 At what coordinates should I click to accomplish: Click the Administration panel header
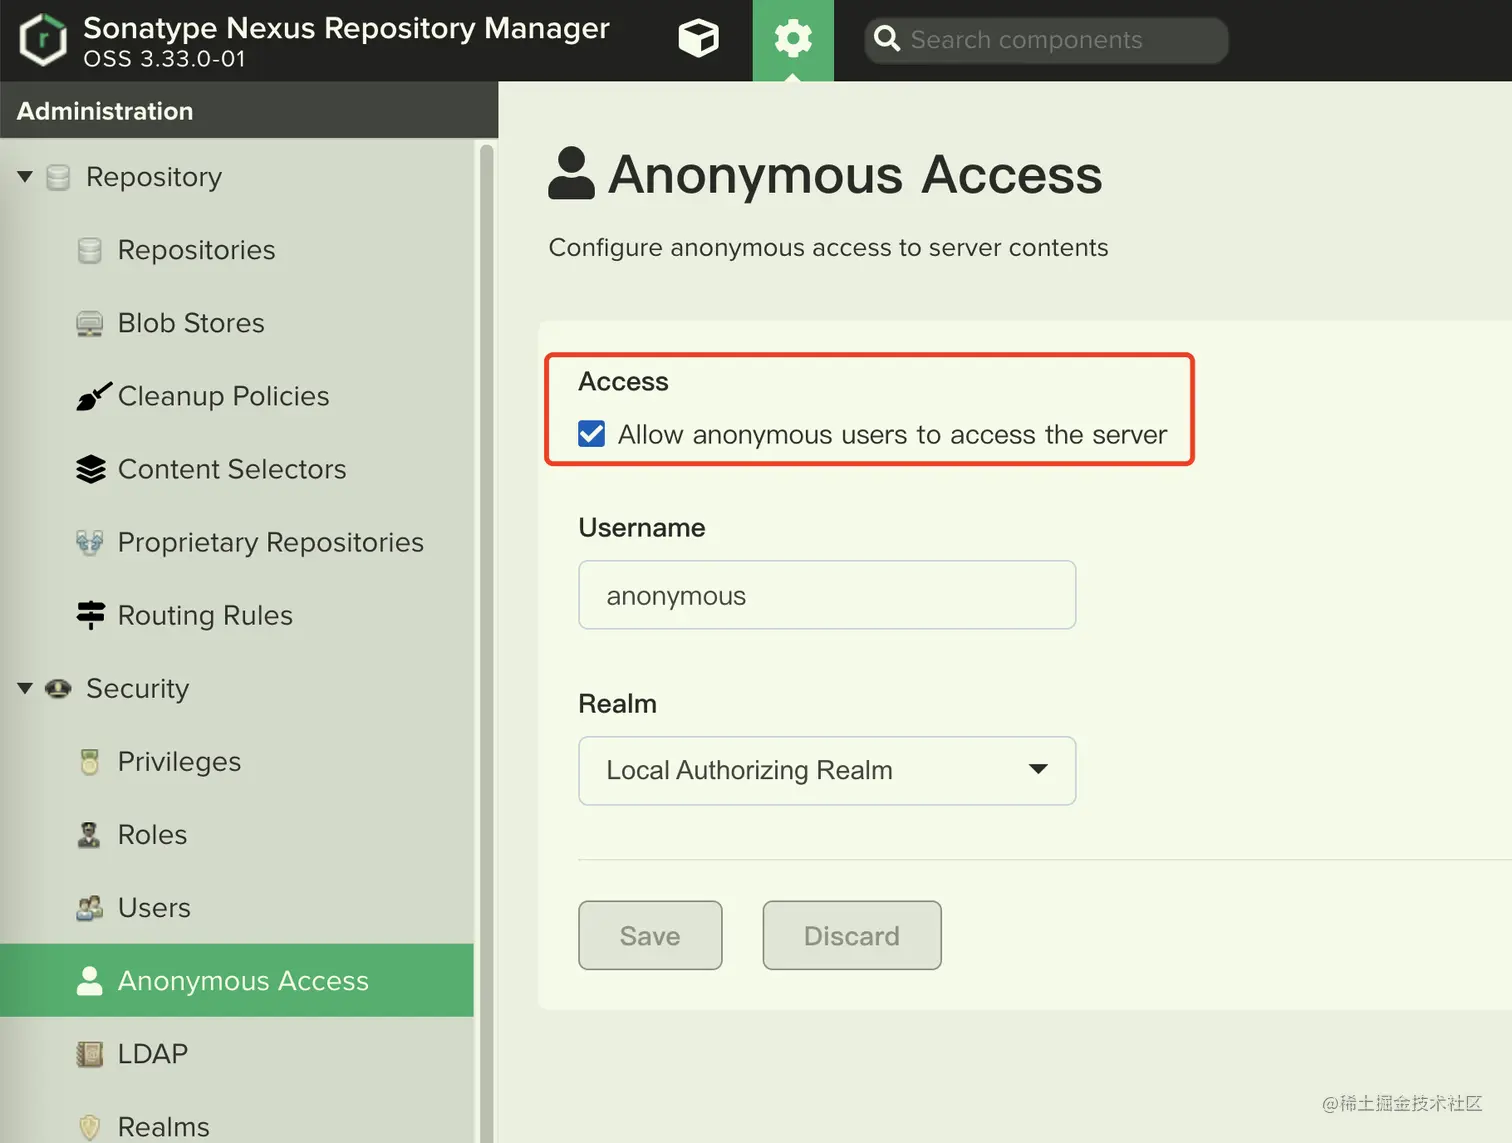249,111
